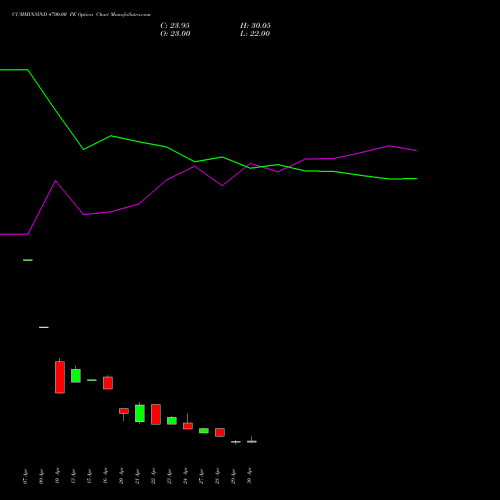Click the CUMMINSIND 4700.00 PE chart title
The width and height of the screenshot is (500, 500).
coord(81,15)
